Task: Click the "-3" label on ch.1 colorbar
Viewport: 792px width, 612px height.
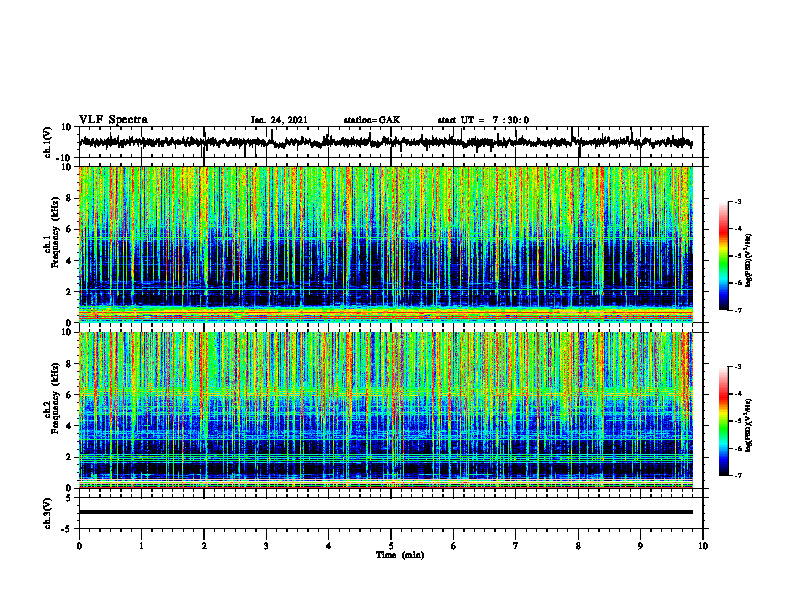Action: tap(737, 202)
